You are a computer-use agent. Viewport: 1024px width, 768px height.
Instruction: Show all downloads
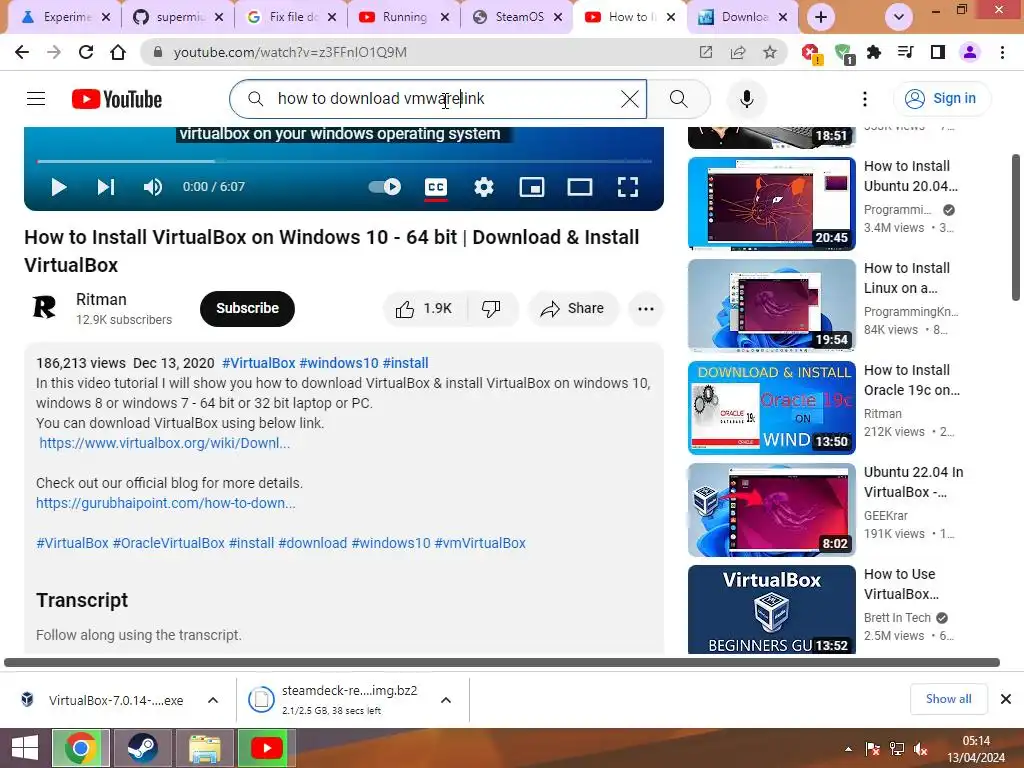(948, 699)
